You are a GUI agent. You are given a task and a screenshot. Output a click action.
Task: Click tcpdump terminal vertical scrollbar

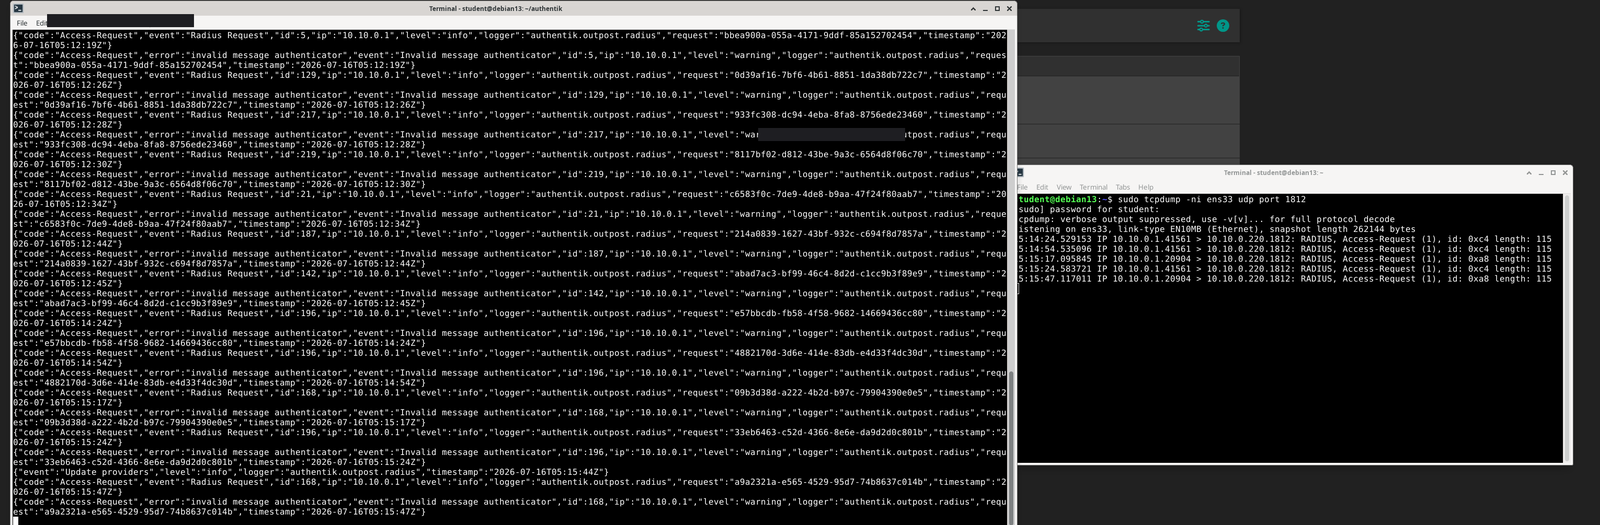(1567, 328)
